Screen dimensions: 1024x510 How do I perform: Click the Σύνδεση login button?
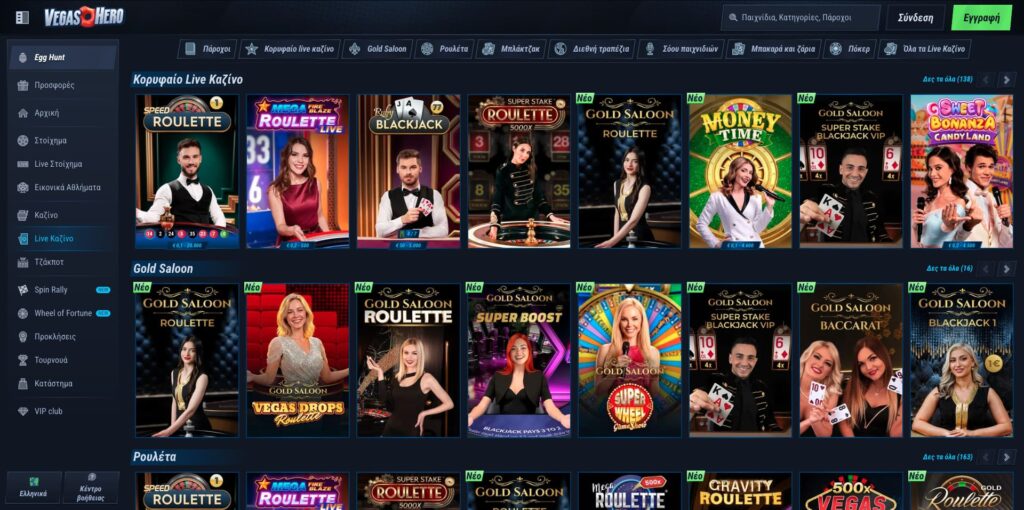[915, 18]
